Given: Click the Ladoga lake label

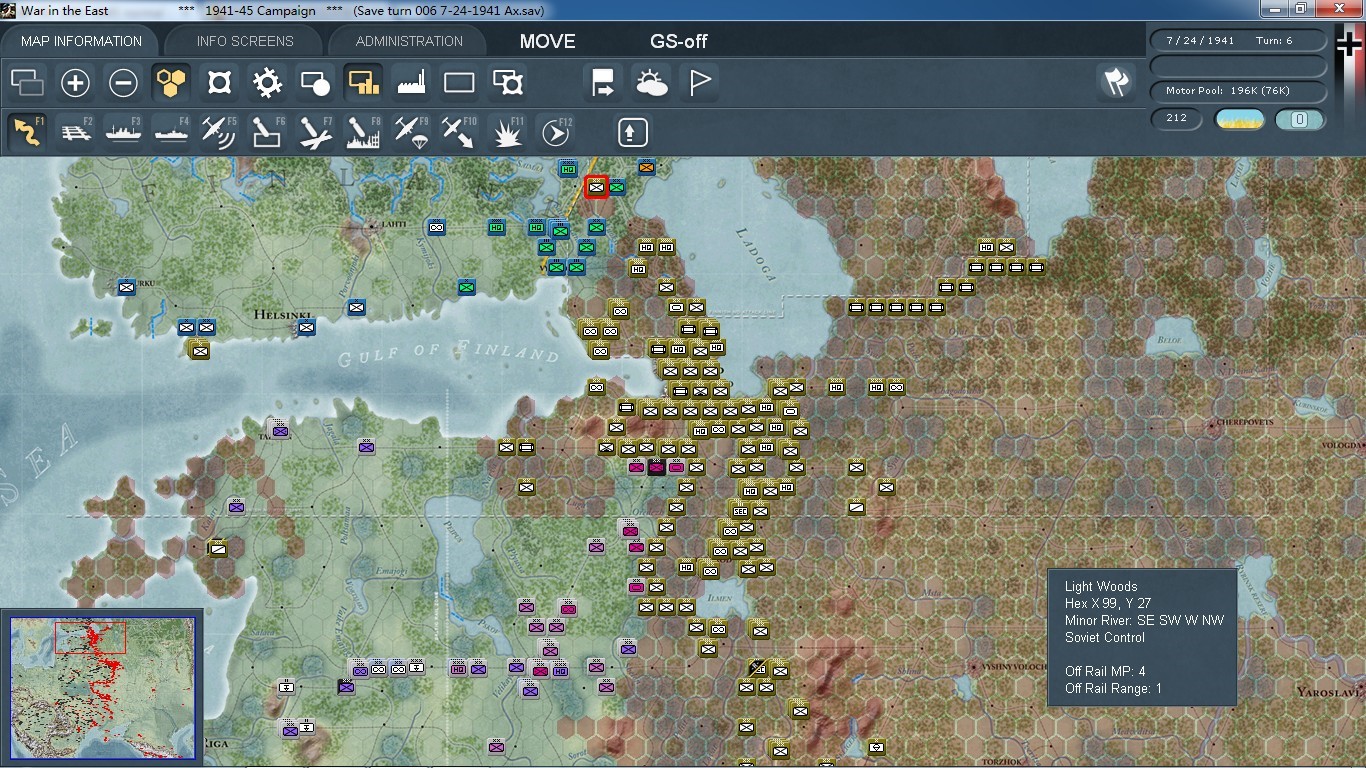Looking at the screenshot, I should pos(755,255).
